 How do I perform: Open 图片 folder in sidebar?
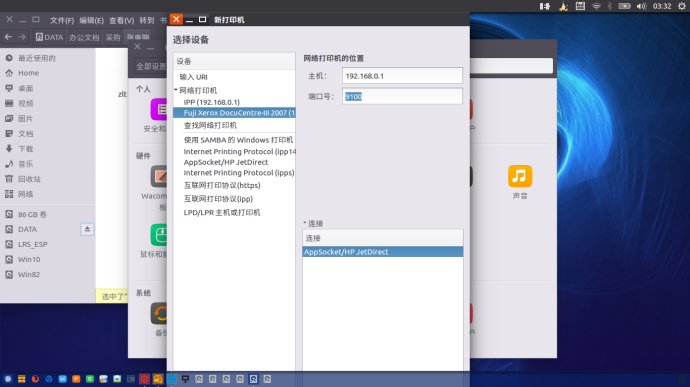[x=26, y=118]
